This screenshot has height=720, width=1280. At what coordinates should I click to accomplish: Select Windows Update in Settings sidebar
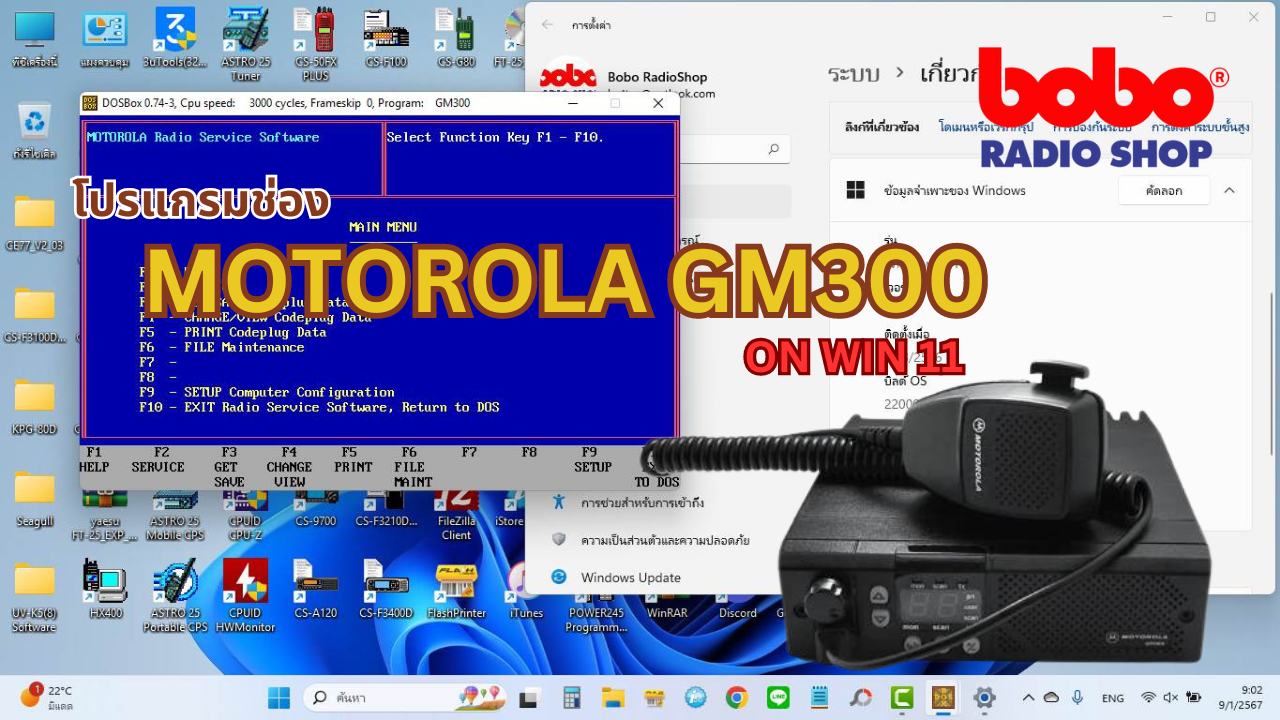(x=630, y=577)
